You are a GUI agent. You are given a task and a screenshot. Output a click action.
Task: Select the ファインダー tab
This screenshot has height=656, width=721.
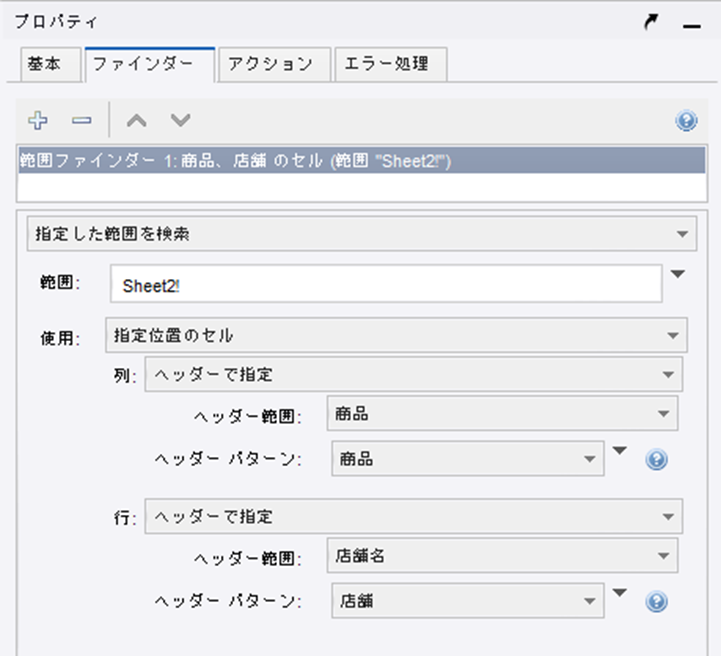tap(150, 64)
